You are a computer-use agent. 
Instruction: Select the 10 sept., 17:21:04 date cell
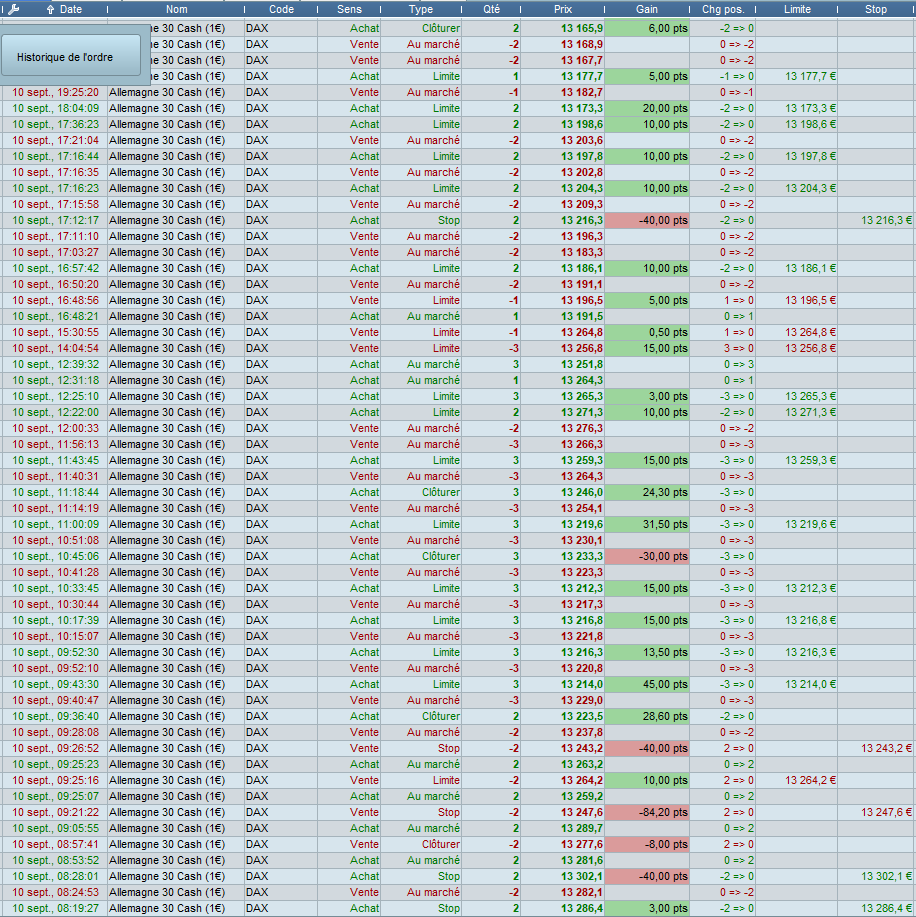coord(56,140)
